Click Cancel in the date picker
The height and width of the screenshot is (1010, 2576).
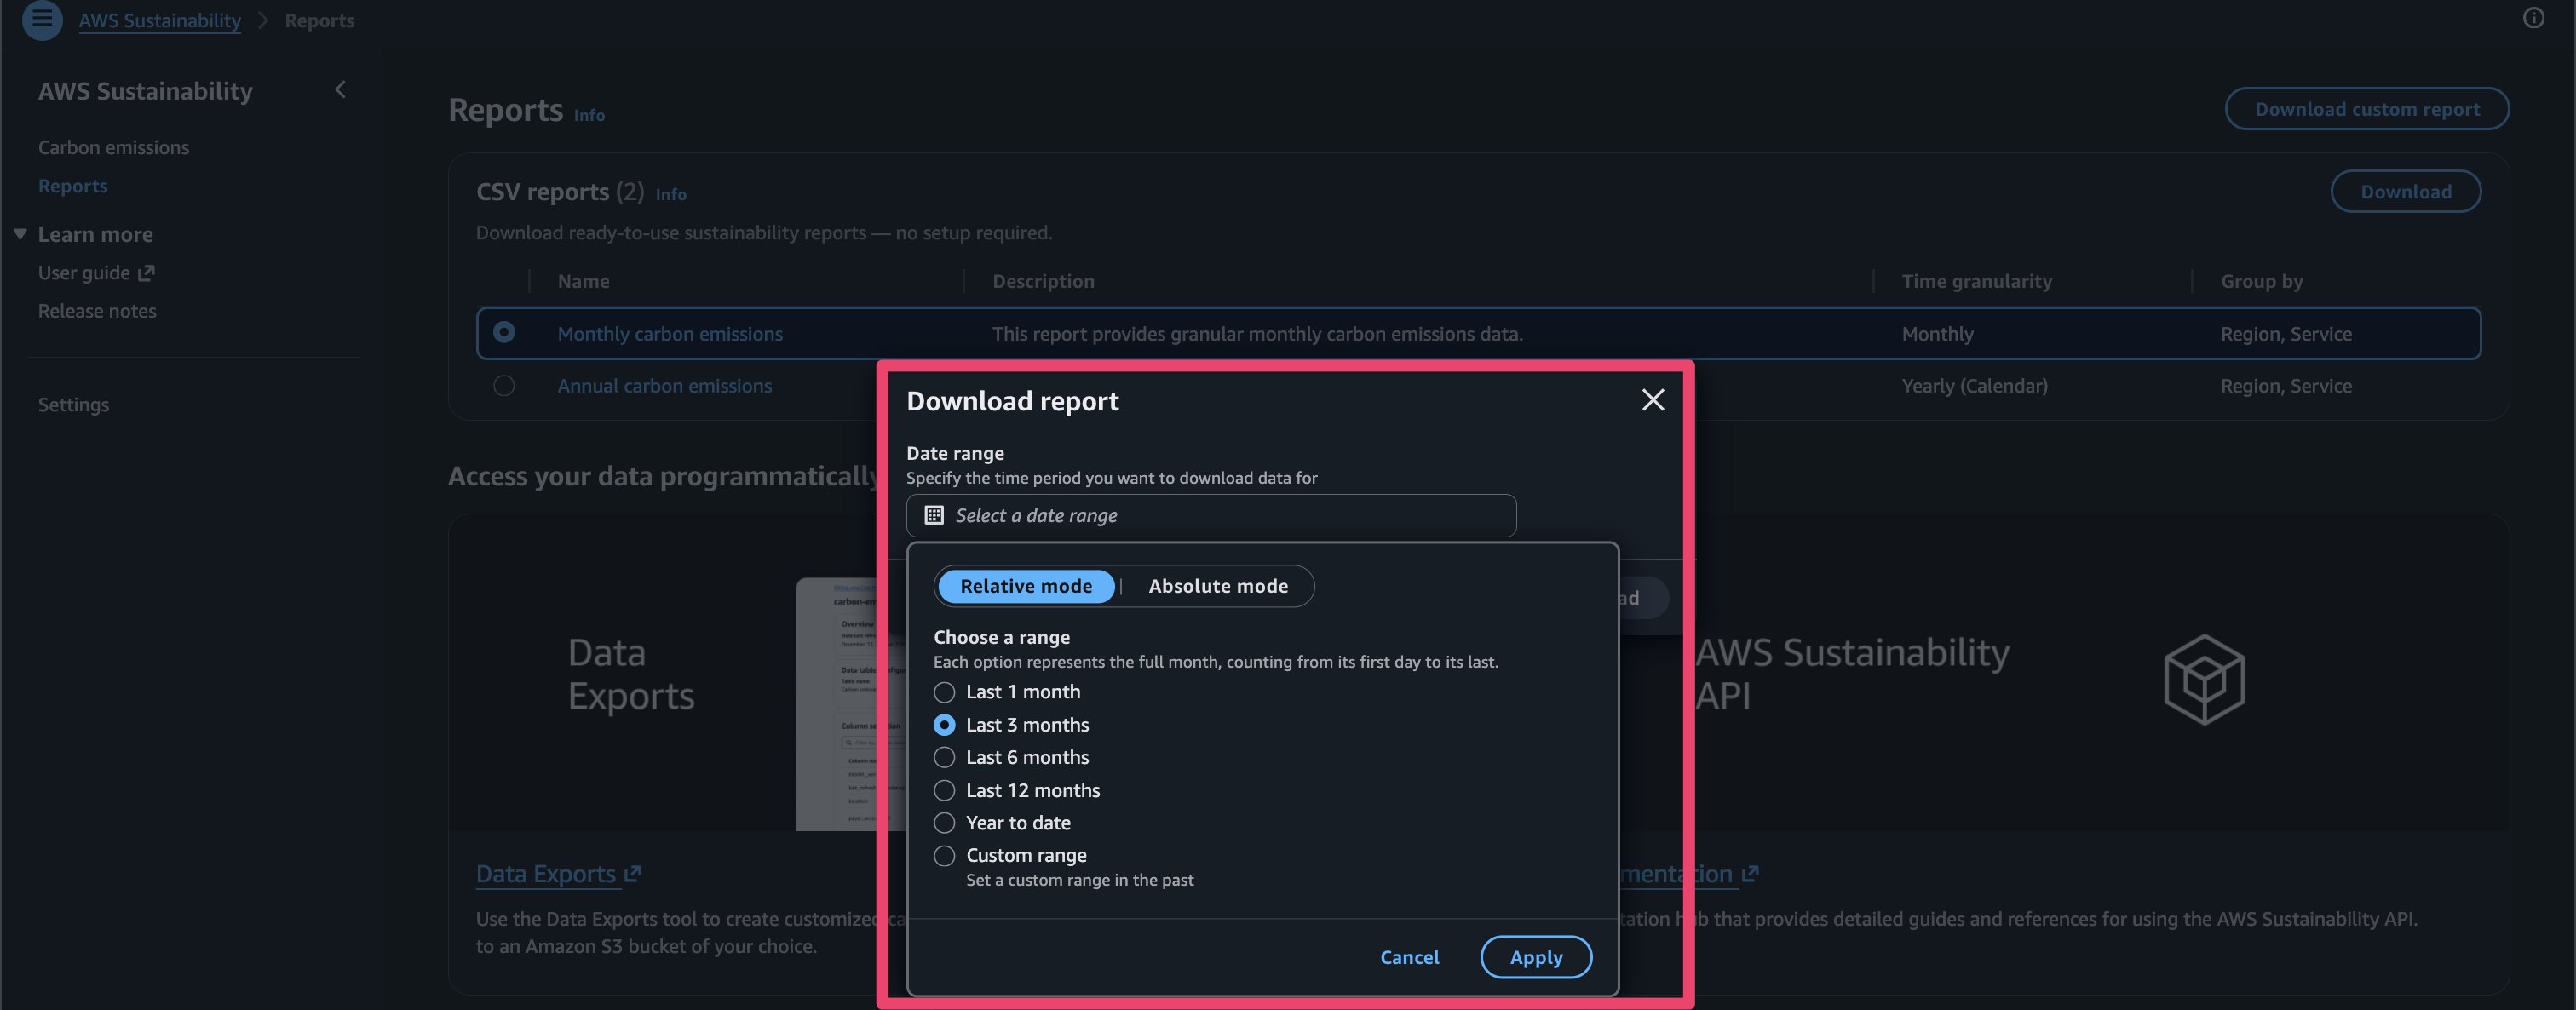1409,957
